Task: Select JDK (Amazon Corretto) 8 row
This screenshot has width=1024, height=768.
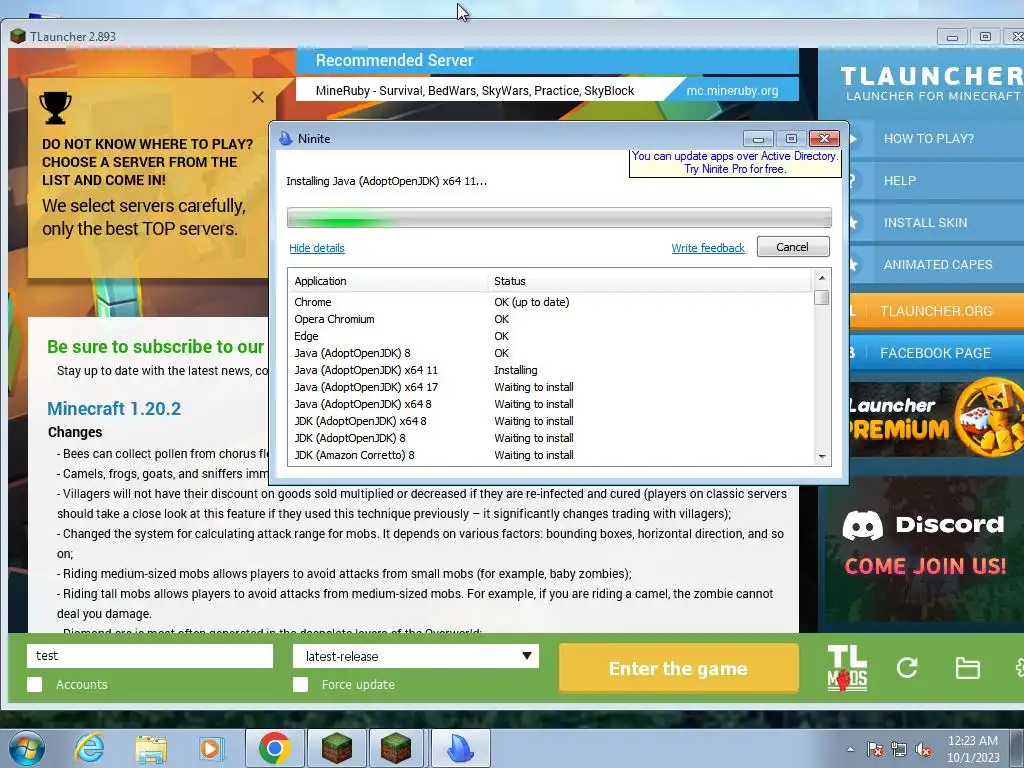Action: tap(552, 455)
